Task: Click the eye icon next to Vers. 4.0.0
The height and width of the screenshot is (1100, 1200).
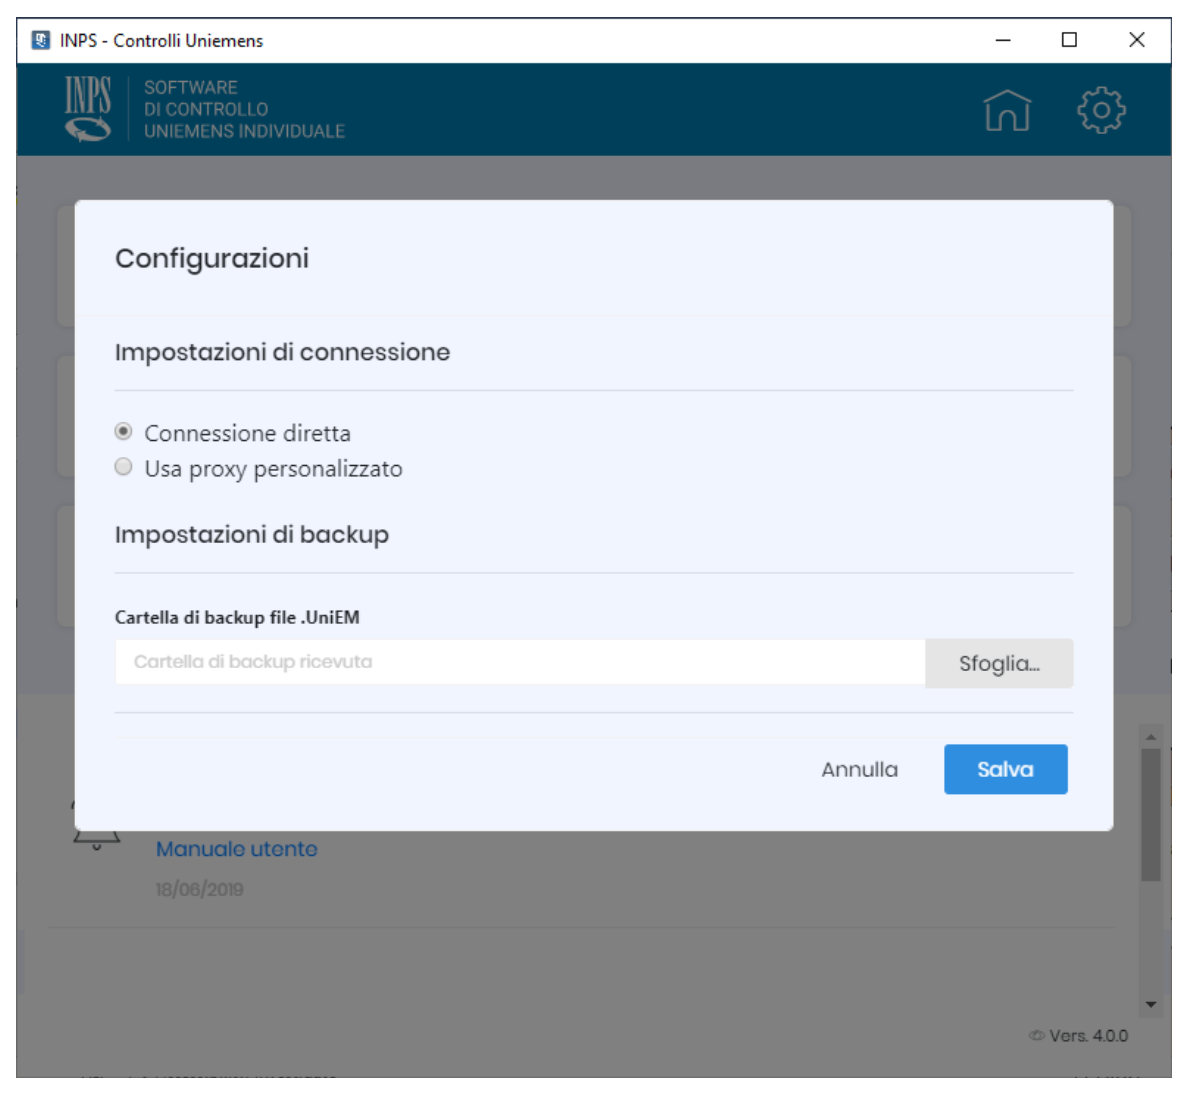Action: point(1037,1036)
